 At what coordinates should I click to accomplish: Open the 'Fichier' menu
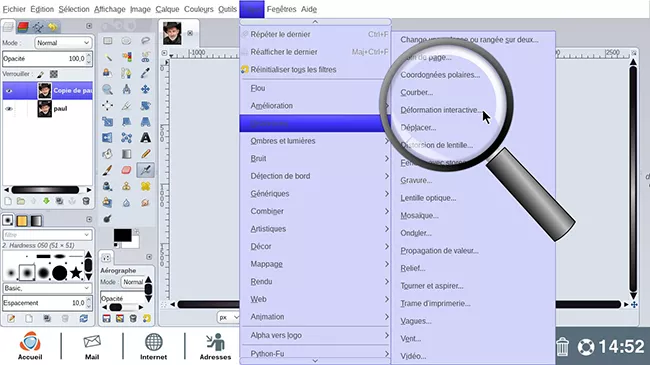click(x=14, y=9)
